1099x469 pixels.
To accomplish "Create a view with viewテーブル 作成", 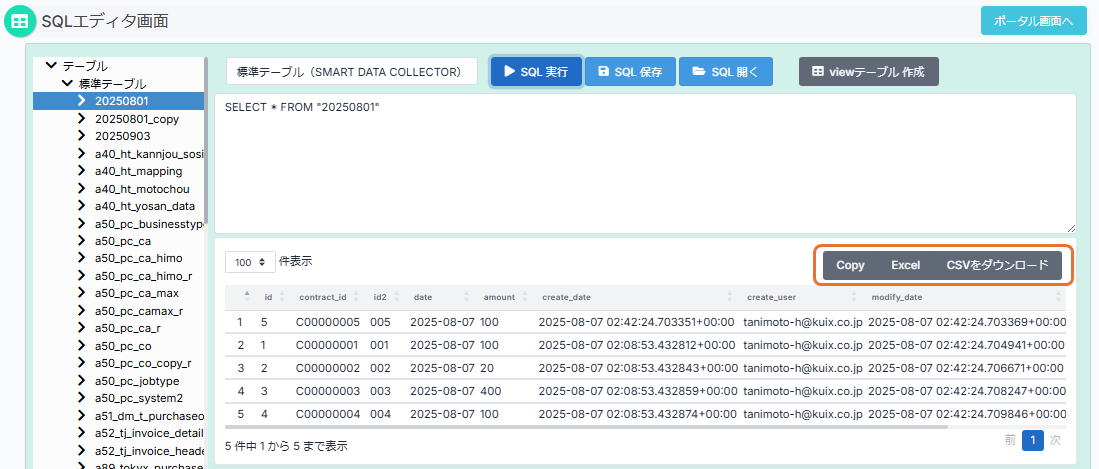I will [868, 72].
